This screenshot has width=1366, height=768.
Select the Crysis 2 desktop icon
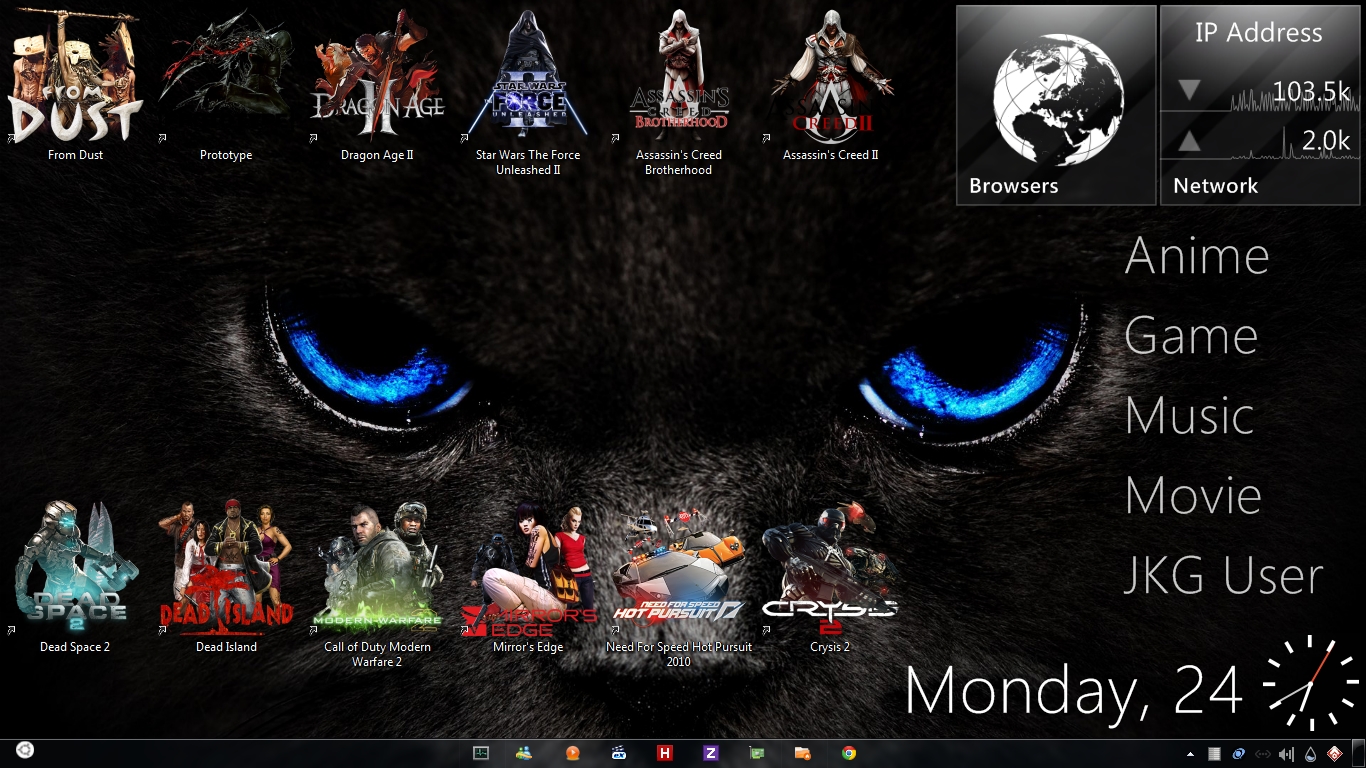830,578
